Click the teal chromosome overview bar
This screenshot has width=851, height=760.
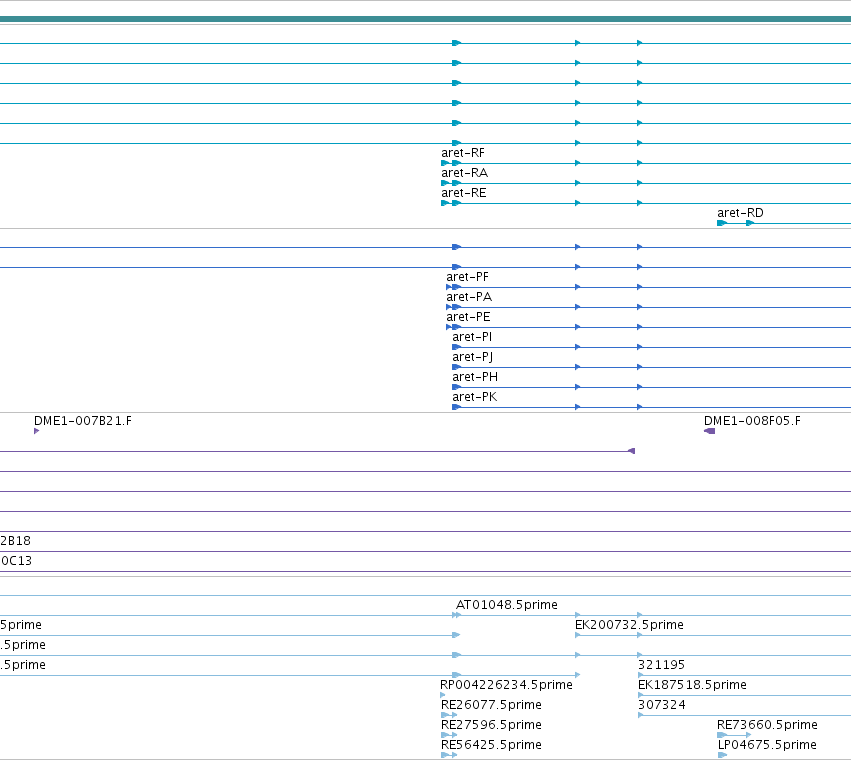pyautogui.click(x=426, y=20)
